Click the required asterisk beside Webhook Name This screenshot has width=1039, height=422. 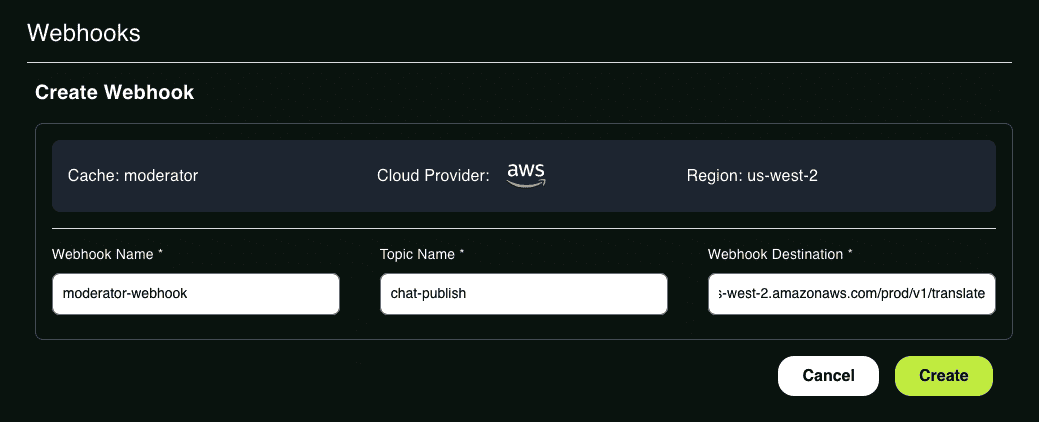click(x=160, y=253)
